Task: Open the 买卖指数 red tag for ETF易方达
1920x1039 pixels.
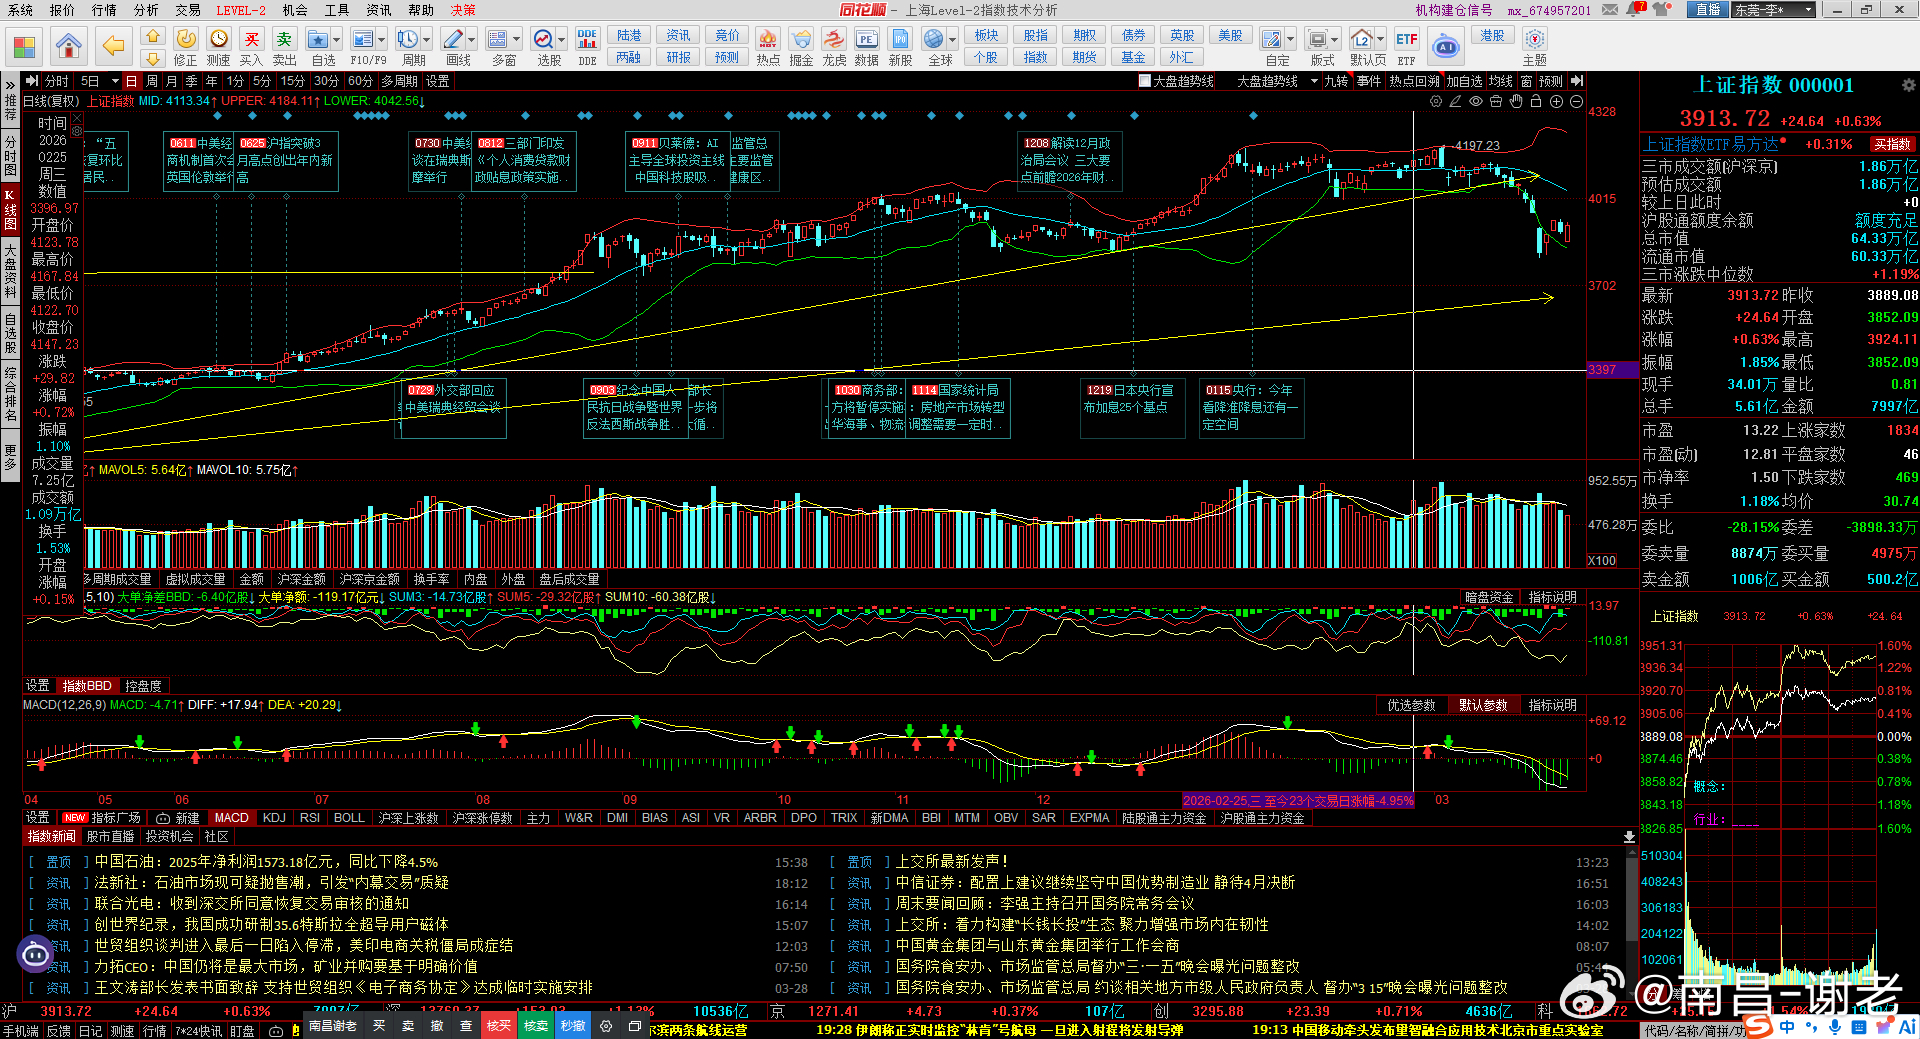Action: (x=1892, y=145)
